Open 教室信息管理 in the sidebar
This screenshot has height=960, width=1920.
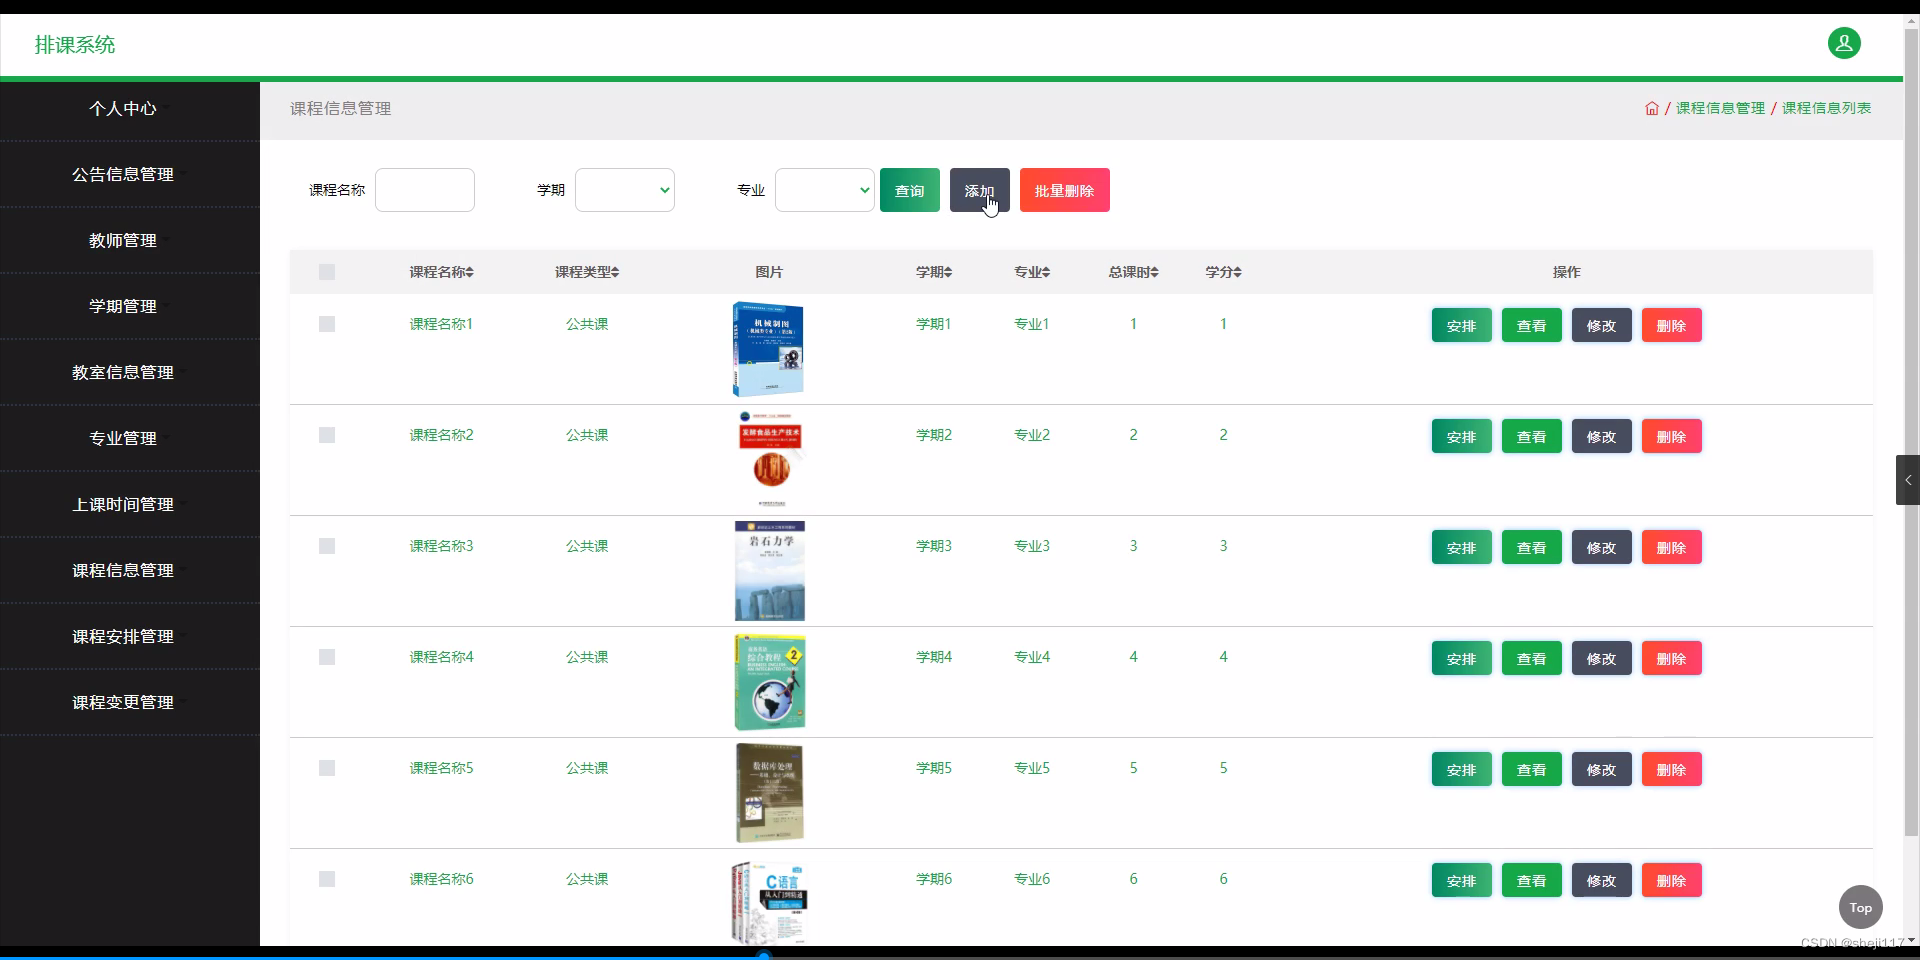(x=123, y=372)
